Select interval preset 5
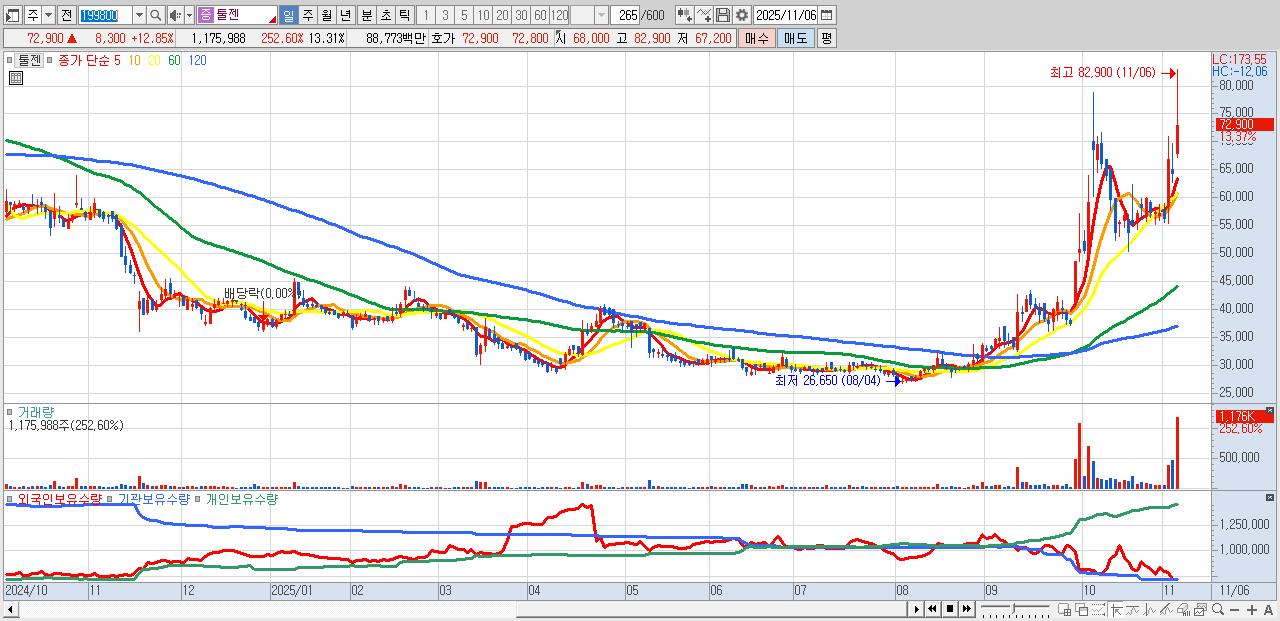Viewport: 1280px width, 621px height. [464, 16]
